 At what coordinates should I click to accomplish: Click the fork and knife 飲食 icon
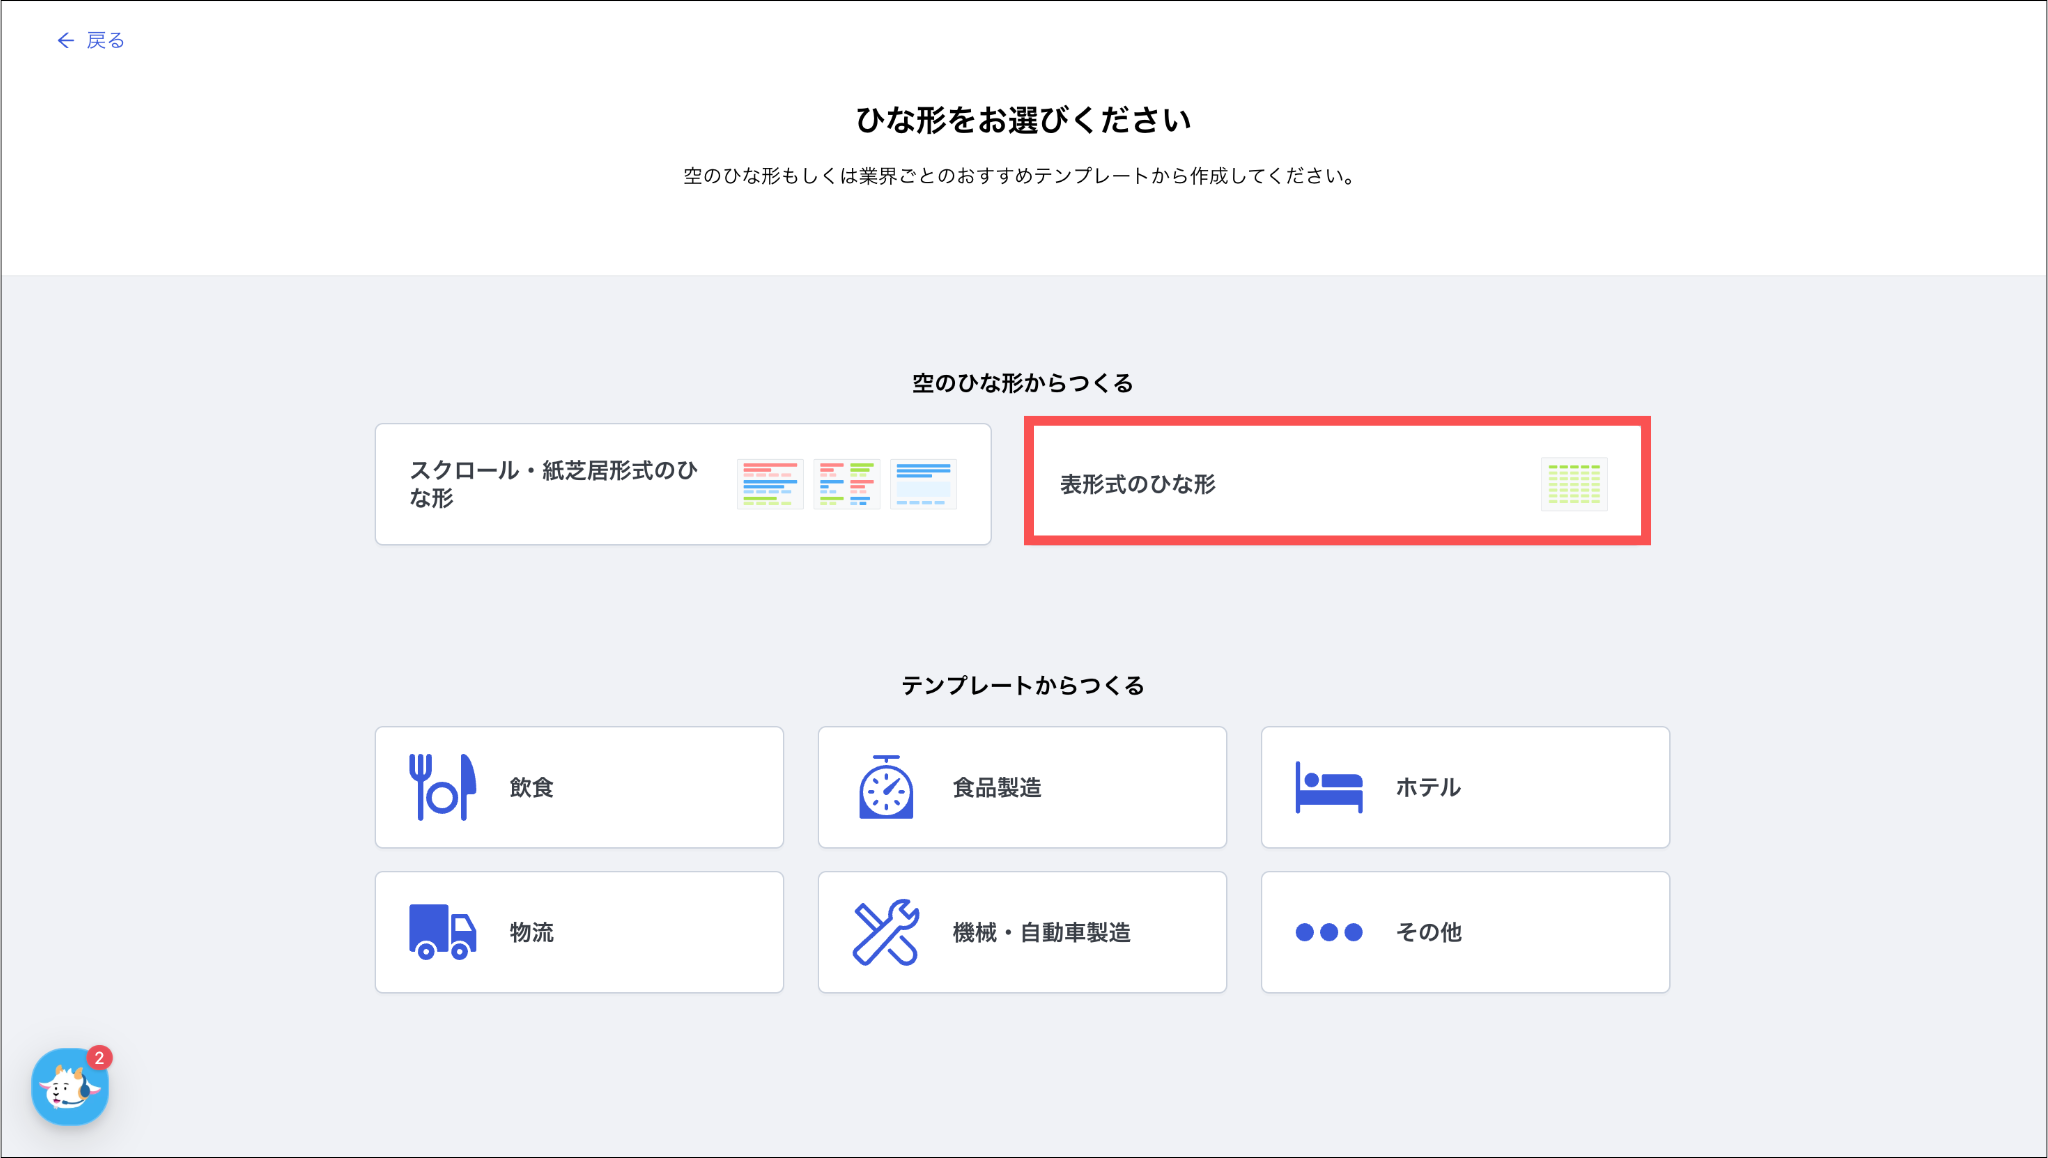[x=442, y=787]
